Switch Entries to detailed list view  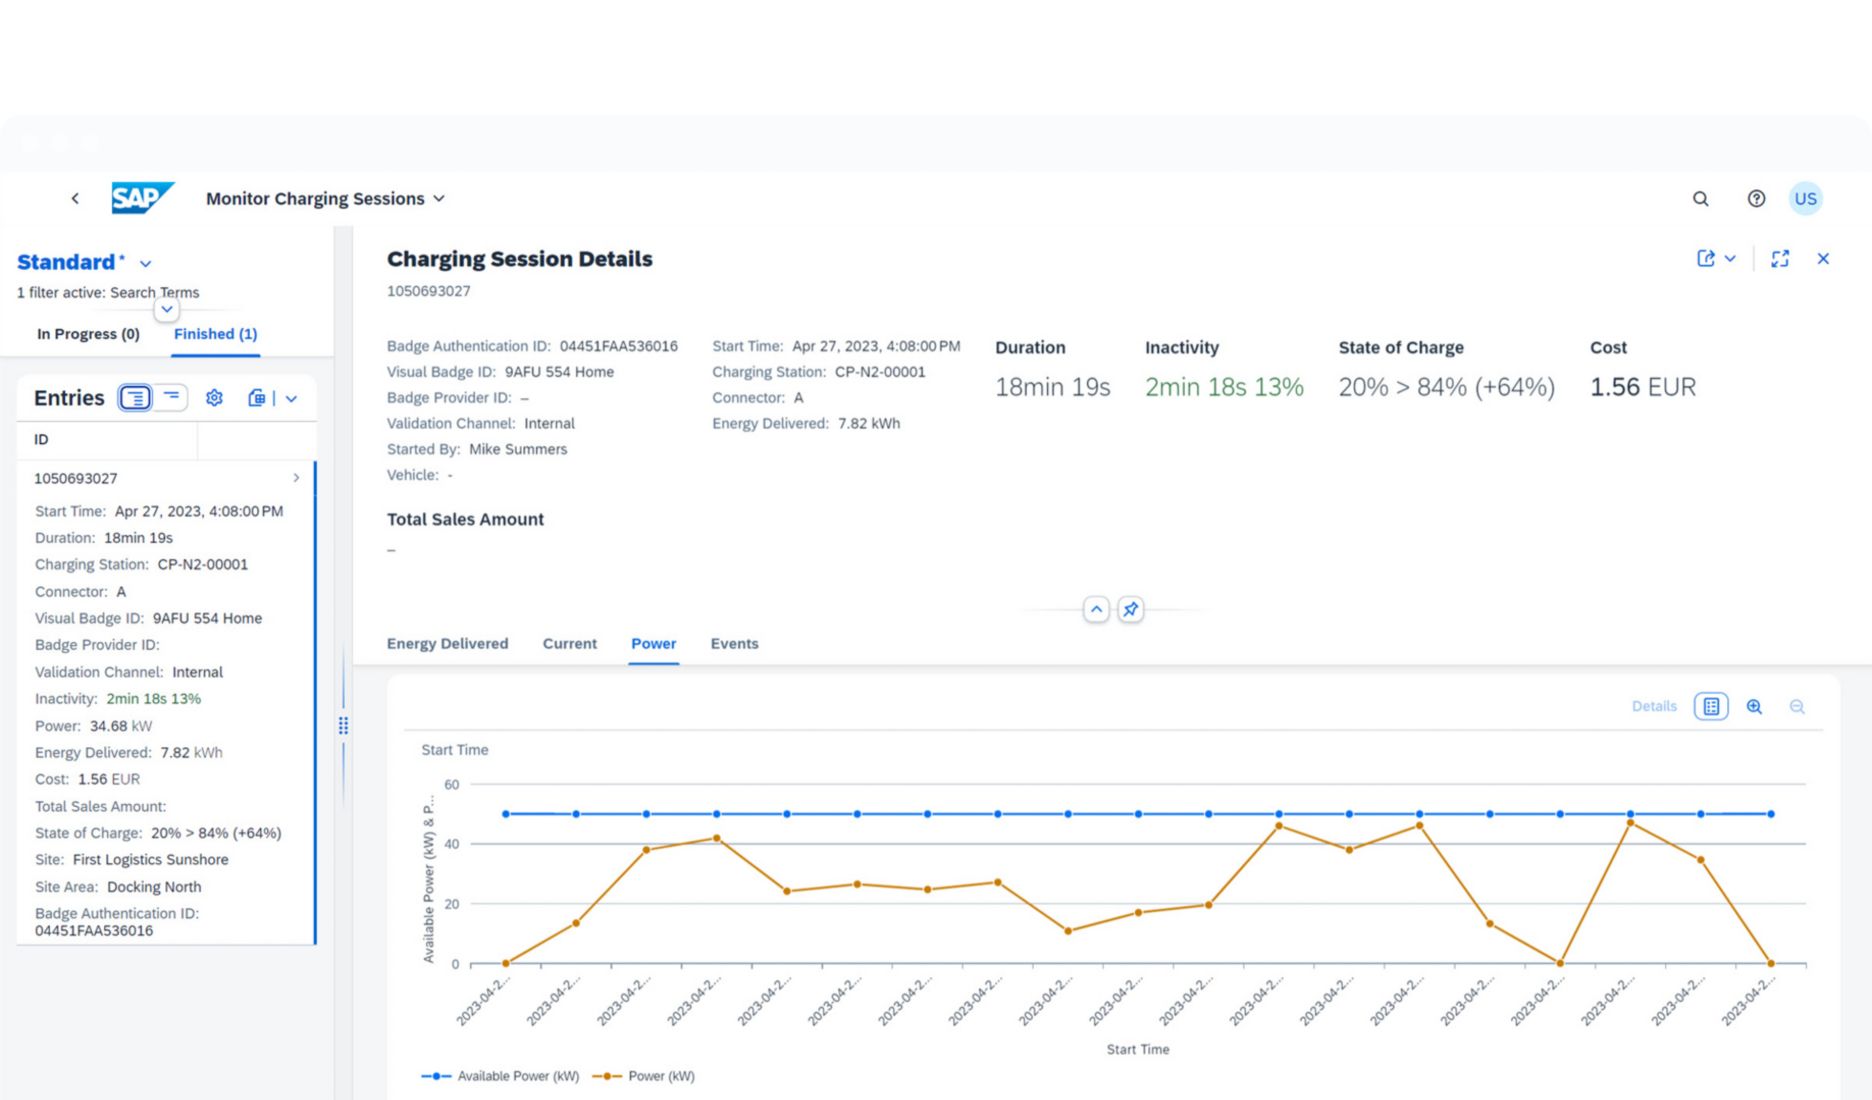pyautogui.click(x=135, y=398)
